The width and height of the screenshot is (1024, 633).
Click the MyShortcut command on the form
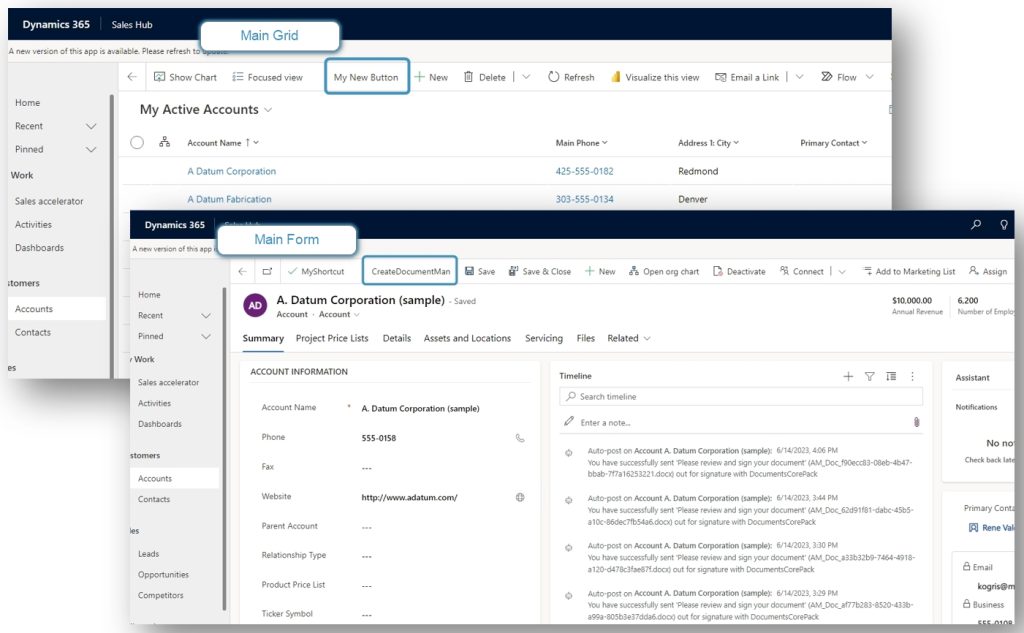point(316,271)
